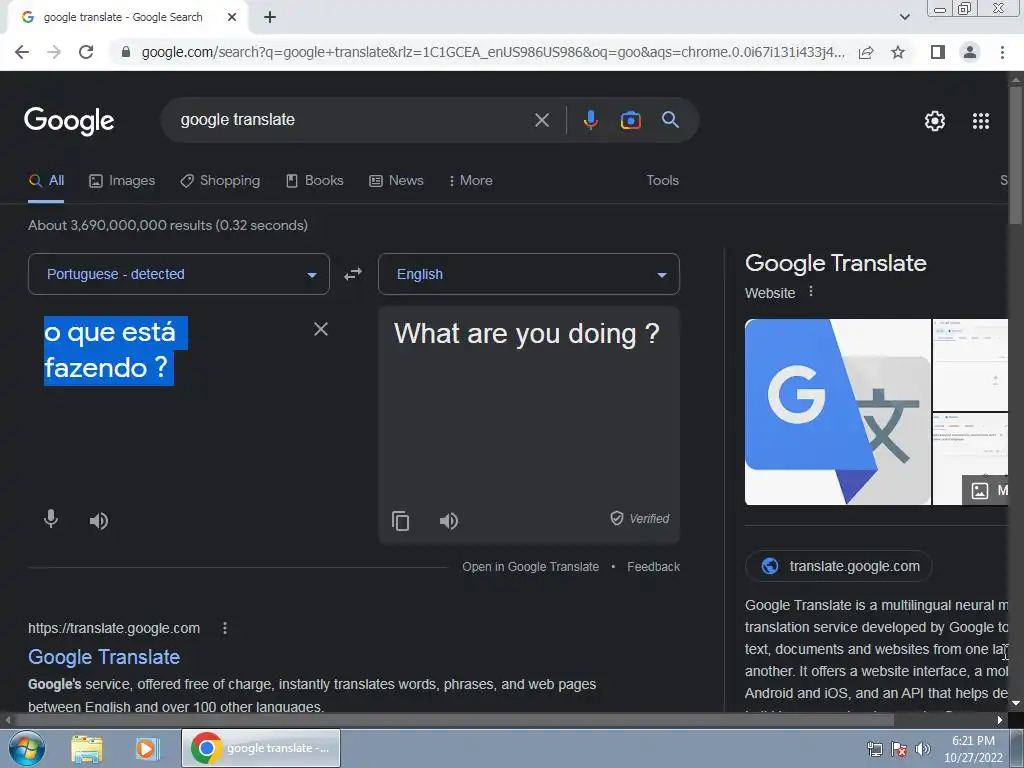Launch the media player from taskbar
The height and width of the screenshot is (768, 1024).
148,749
